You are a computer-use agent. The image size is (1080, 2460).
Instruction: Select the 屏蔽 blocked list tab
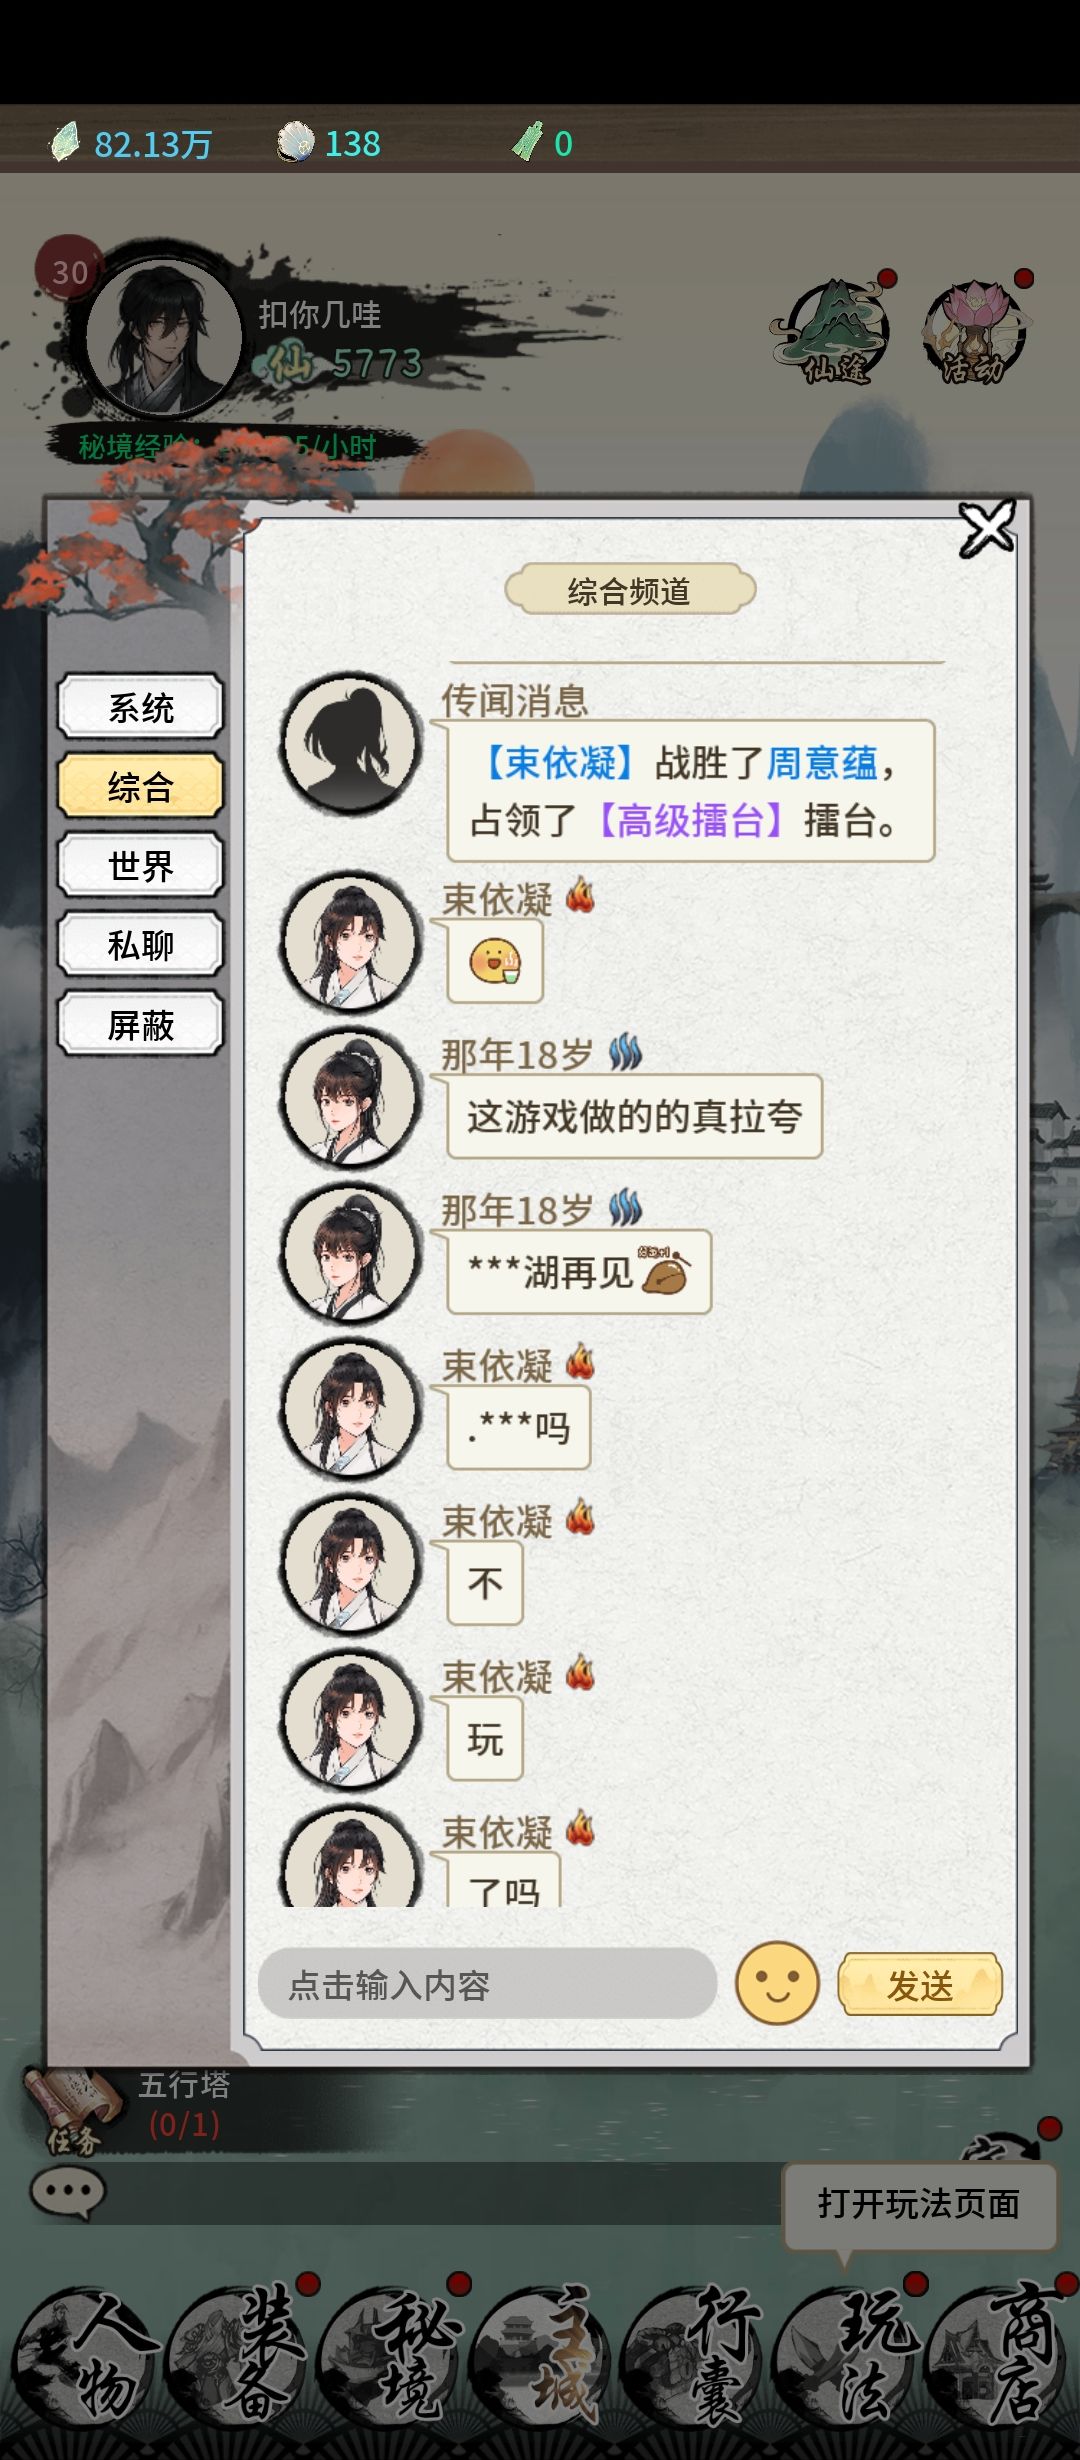point(140,1025)
